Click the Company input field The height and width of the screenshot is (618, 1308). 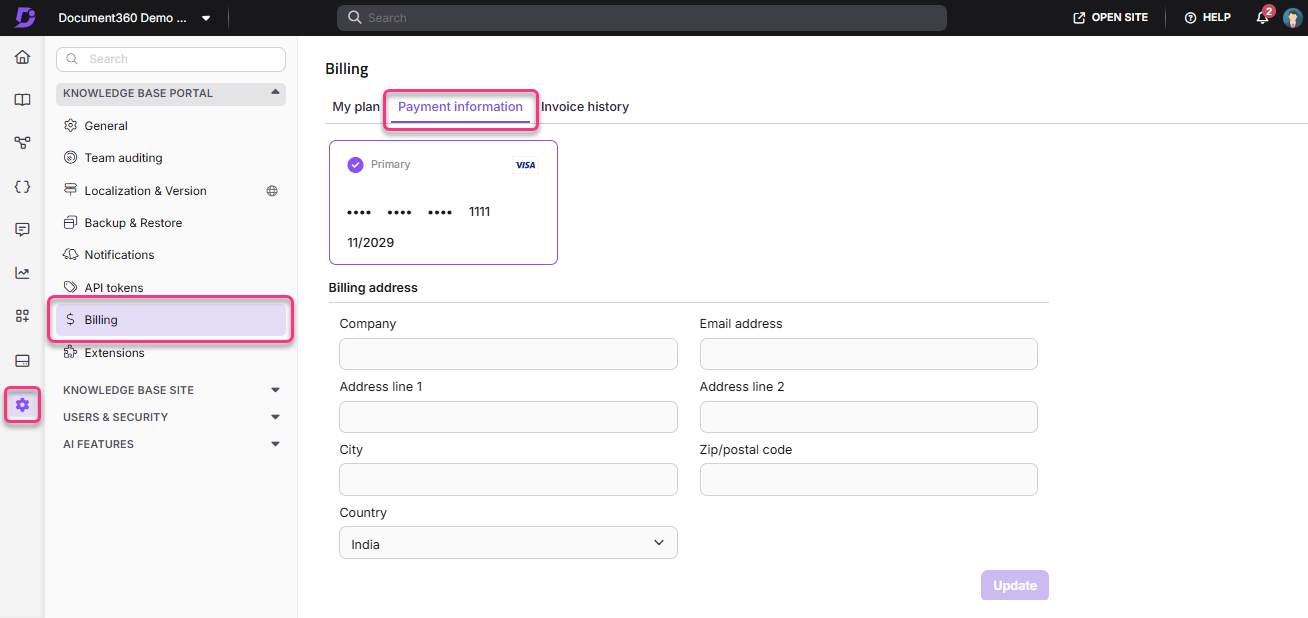pyautogui.click(x=508, y=354)
